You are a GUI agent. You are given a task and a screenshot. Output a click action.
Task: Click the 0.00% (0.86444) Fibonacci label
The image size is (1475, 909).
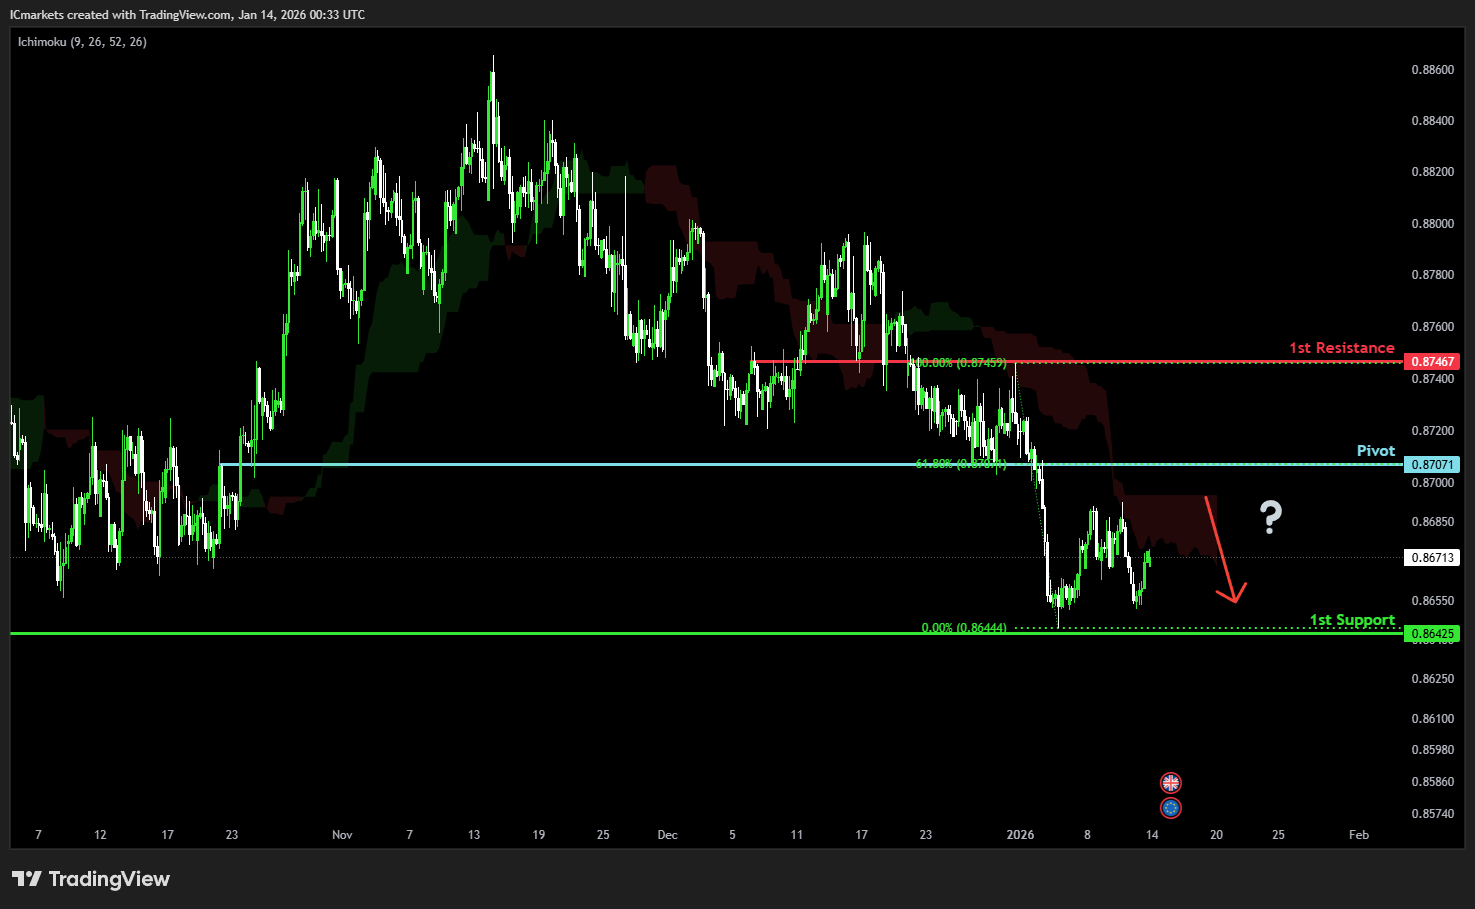pyautogui.click(x=963, y=628)
